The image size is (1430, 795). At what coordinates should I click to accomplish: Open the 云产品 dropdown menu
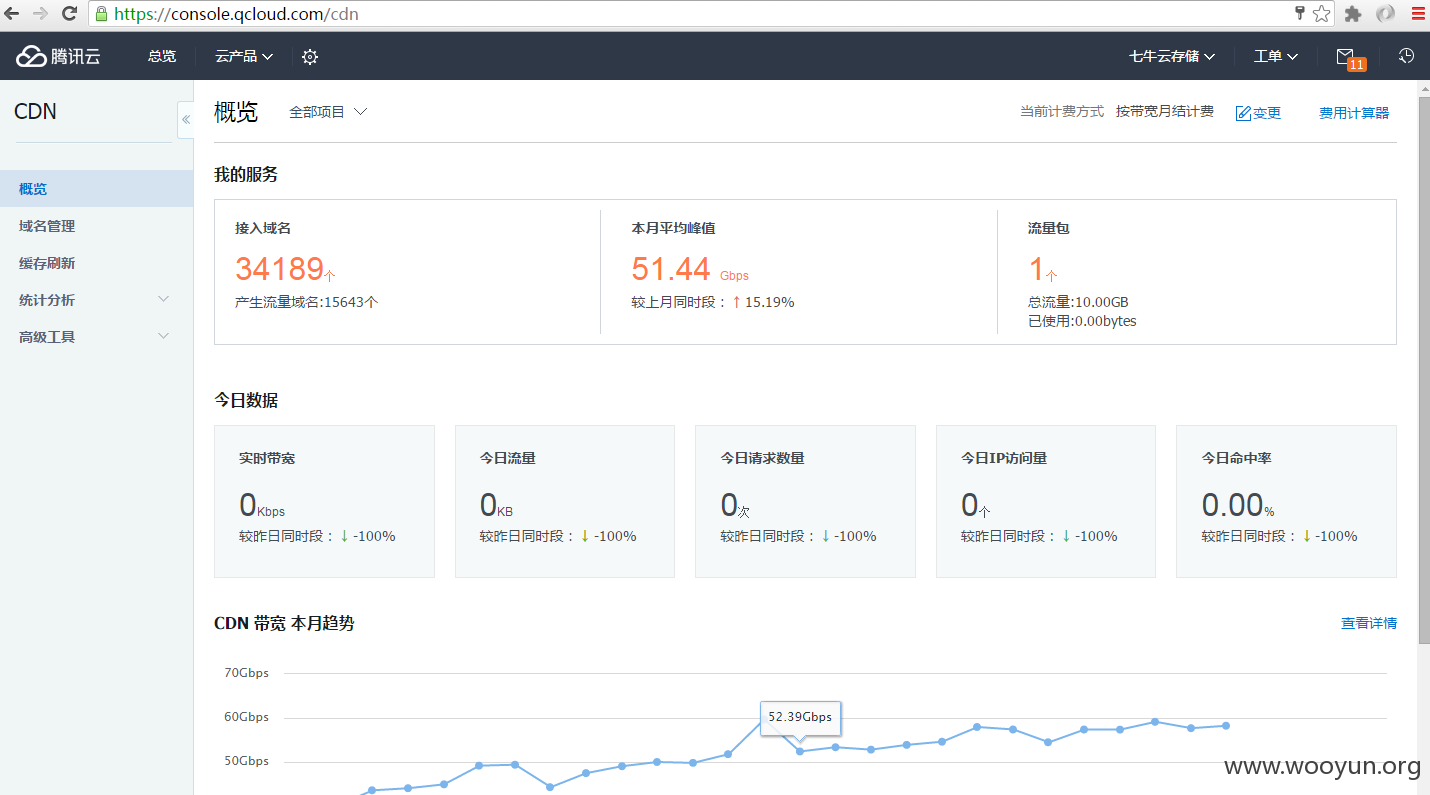click(x=244, y=56)
